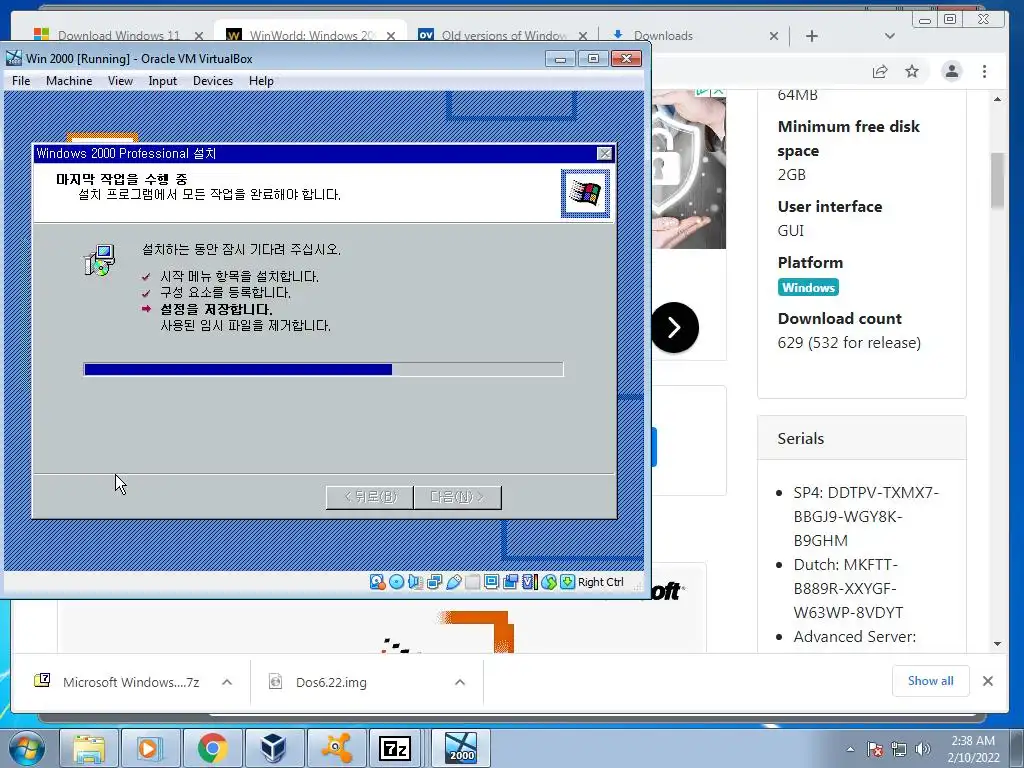This screenshot has height=768, width=1024.
Task: Open the Windows Start orb
Action: pyautogui.click(x=26, y=748)
